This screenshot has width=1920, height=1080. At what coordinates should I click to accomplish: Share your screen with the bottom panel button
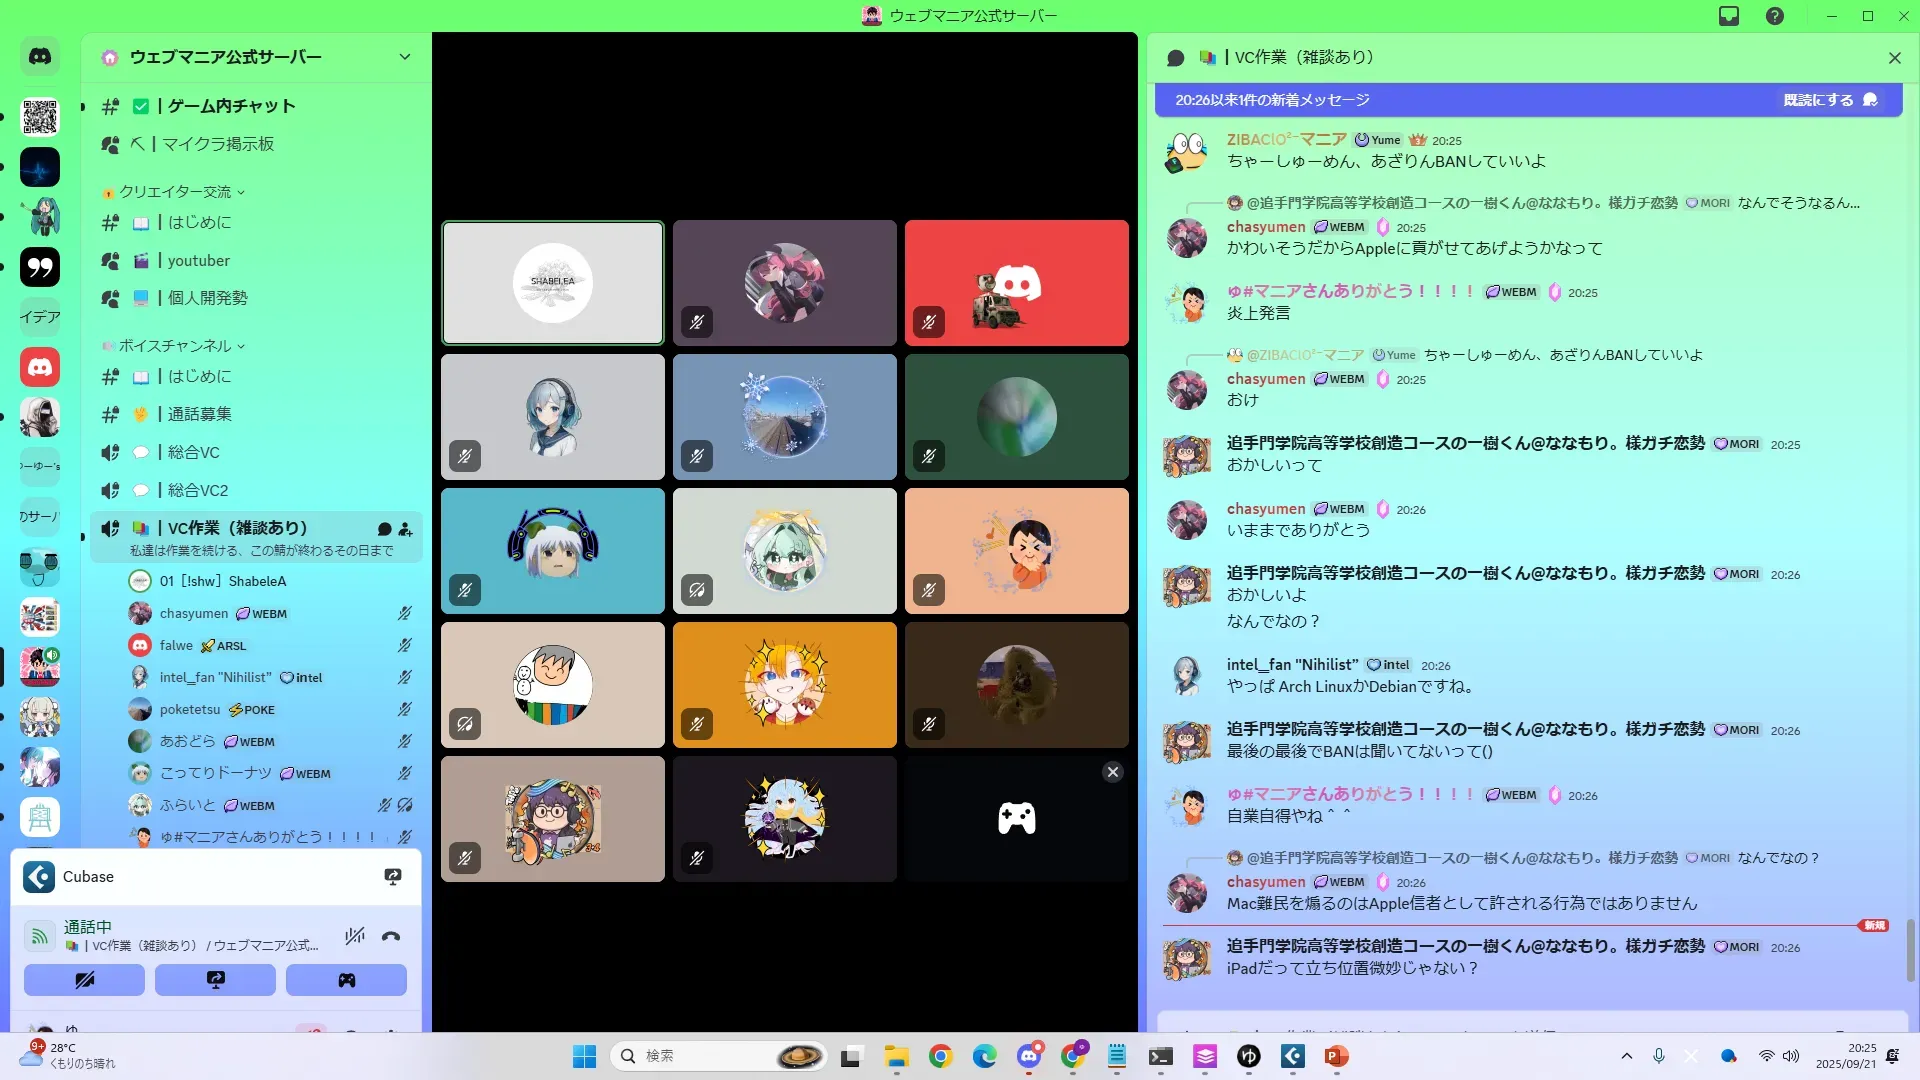click(x=215, y=980)
